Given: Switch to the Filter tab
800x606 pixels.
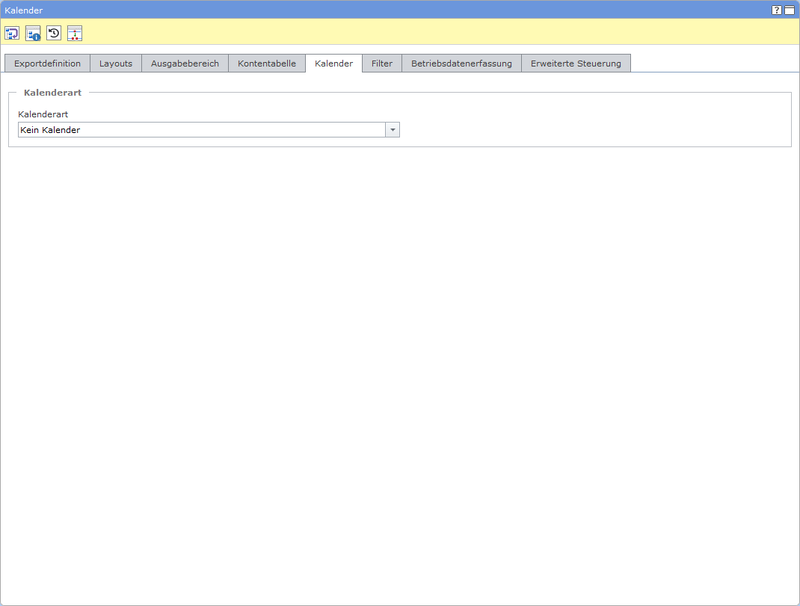Looking at the screenshot, I should point(382,63).
